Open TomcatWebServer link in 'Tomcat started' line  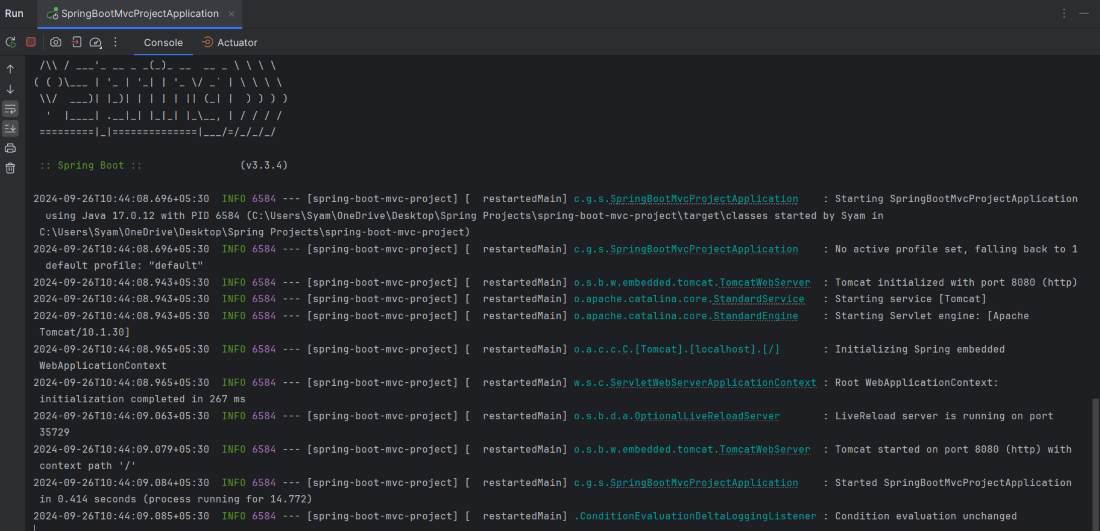[765, 450]
